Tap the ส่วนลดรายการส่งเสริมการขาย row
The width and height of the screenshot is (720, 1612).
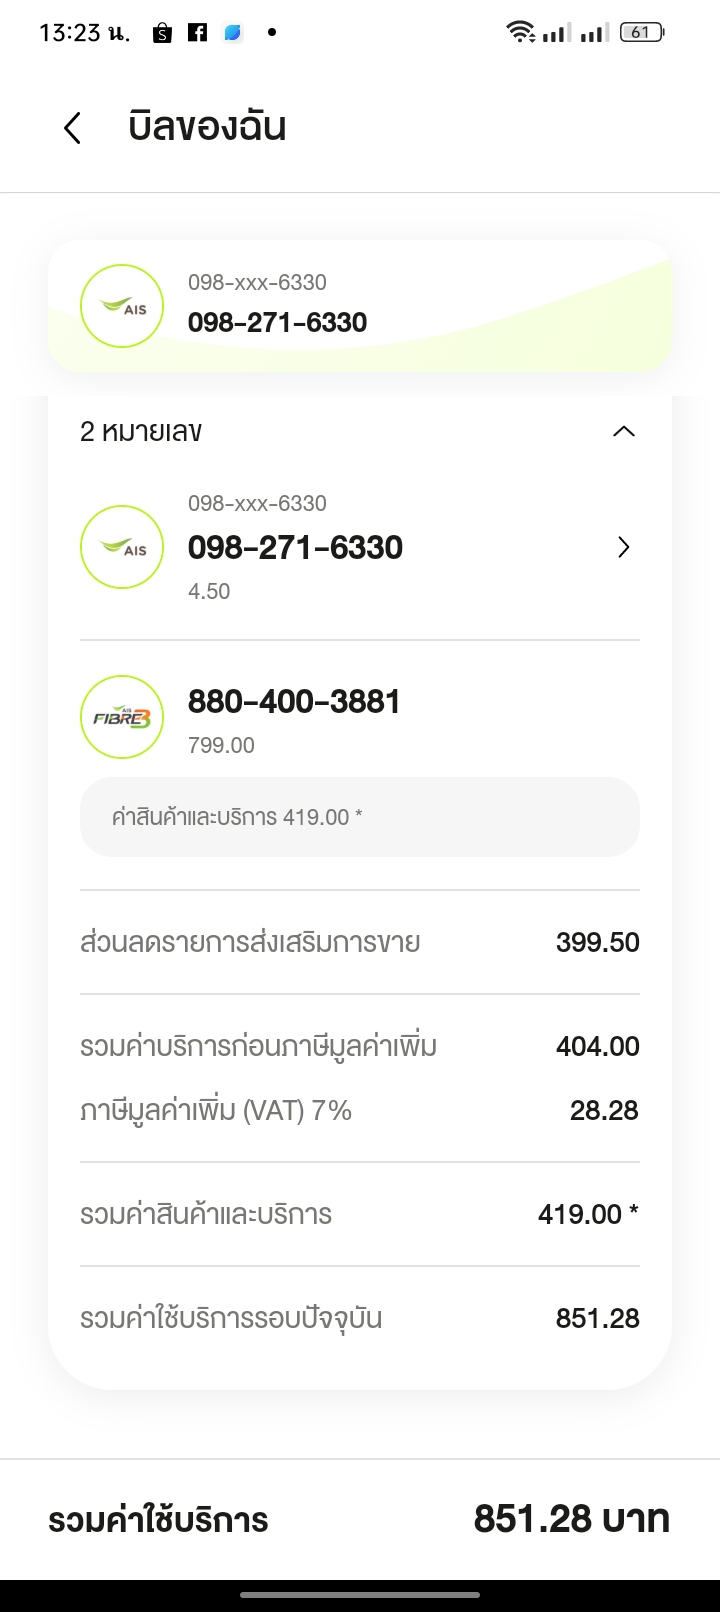[359, 942]
